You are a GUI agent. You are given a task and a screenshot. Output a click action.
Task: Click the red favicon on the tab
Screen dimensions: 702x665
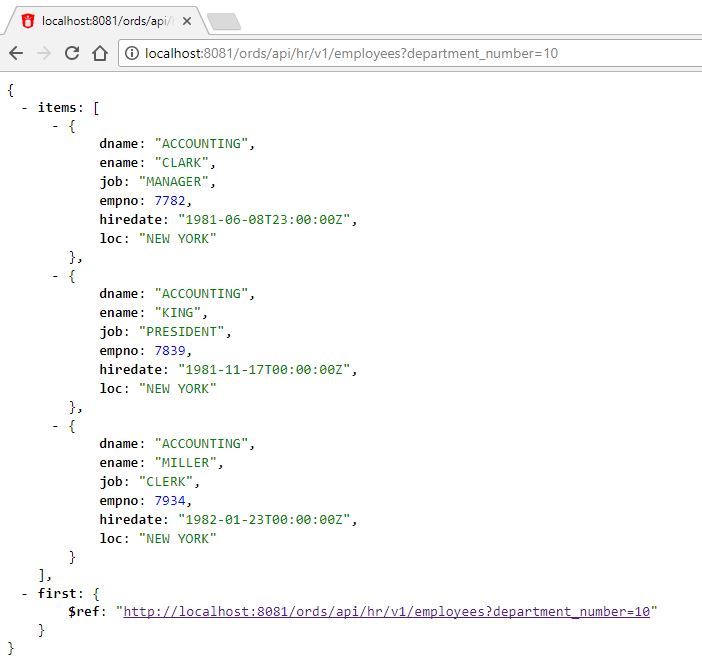pos(28,21)
